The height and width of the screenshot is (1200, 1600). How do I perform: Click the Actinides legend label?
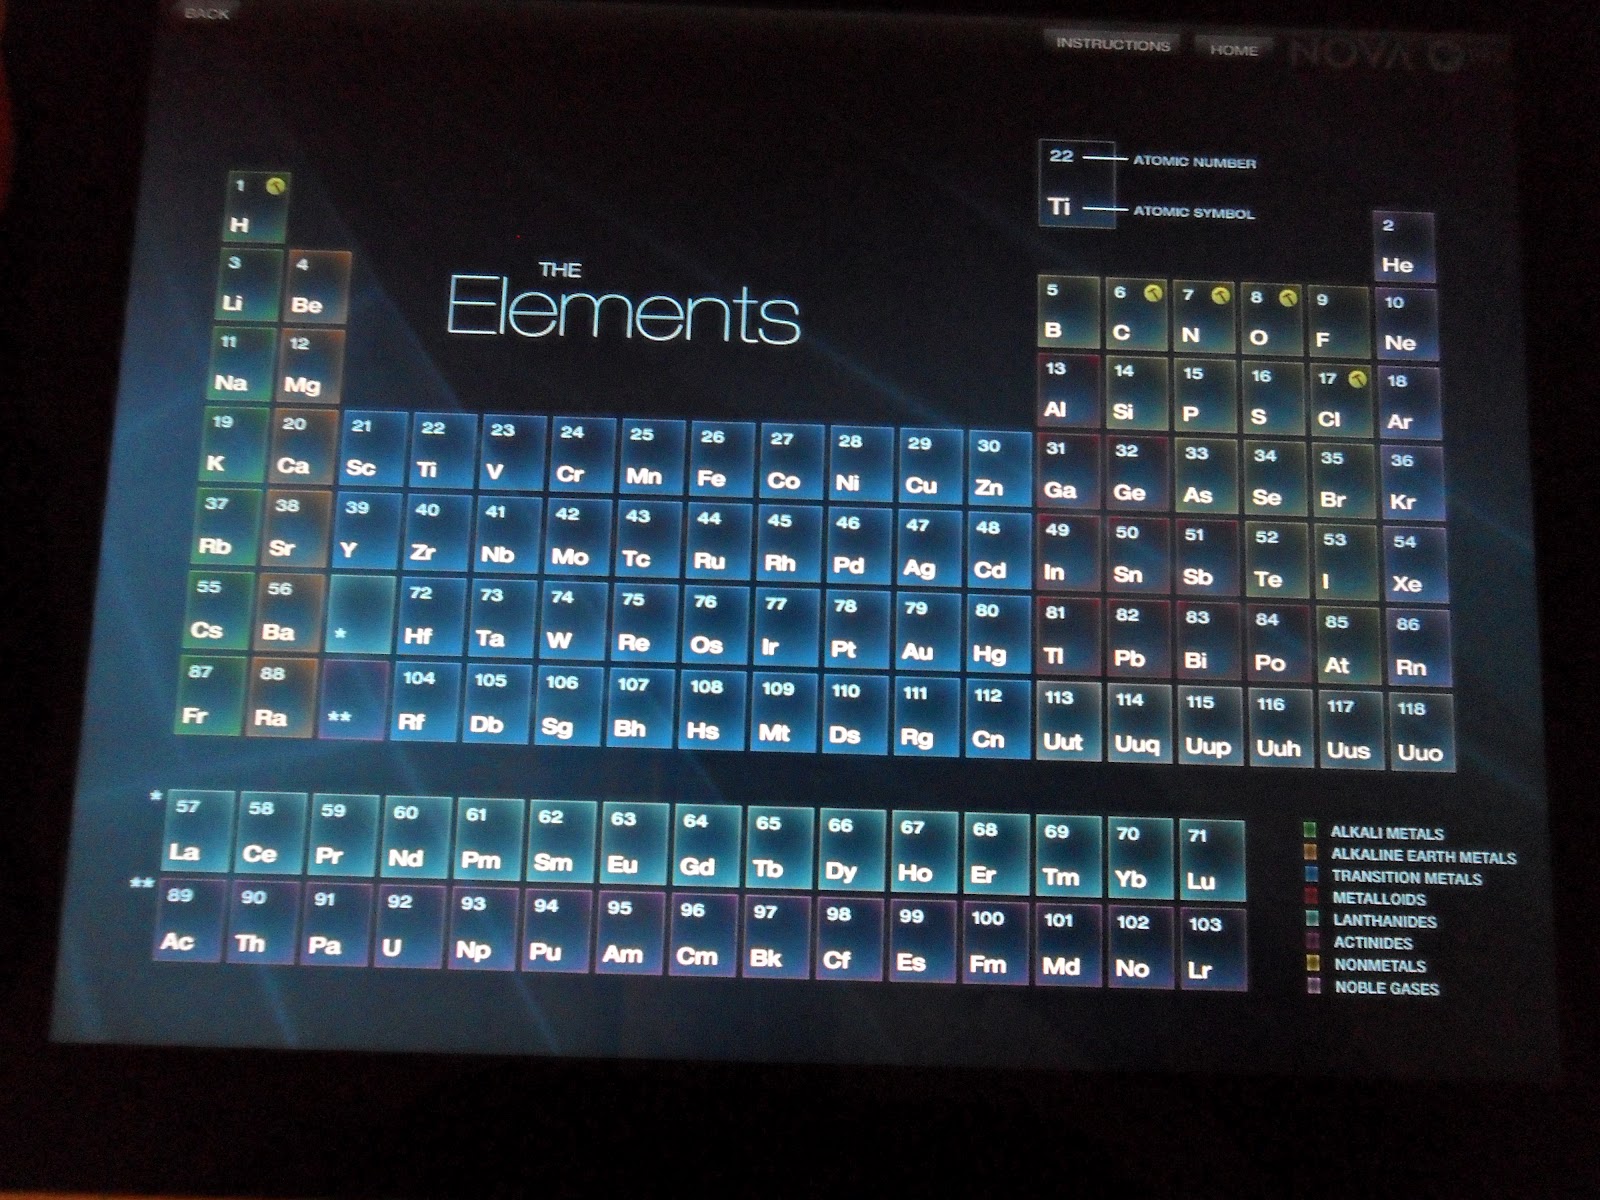click(1373, 943)
